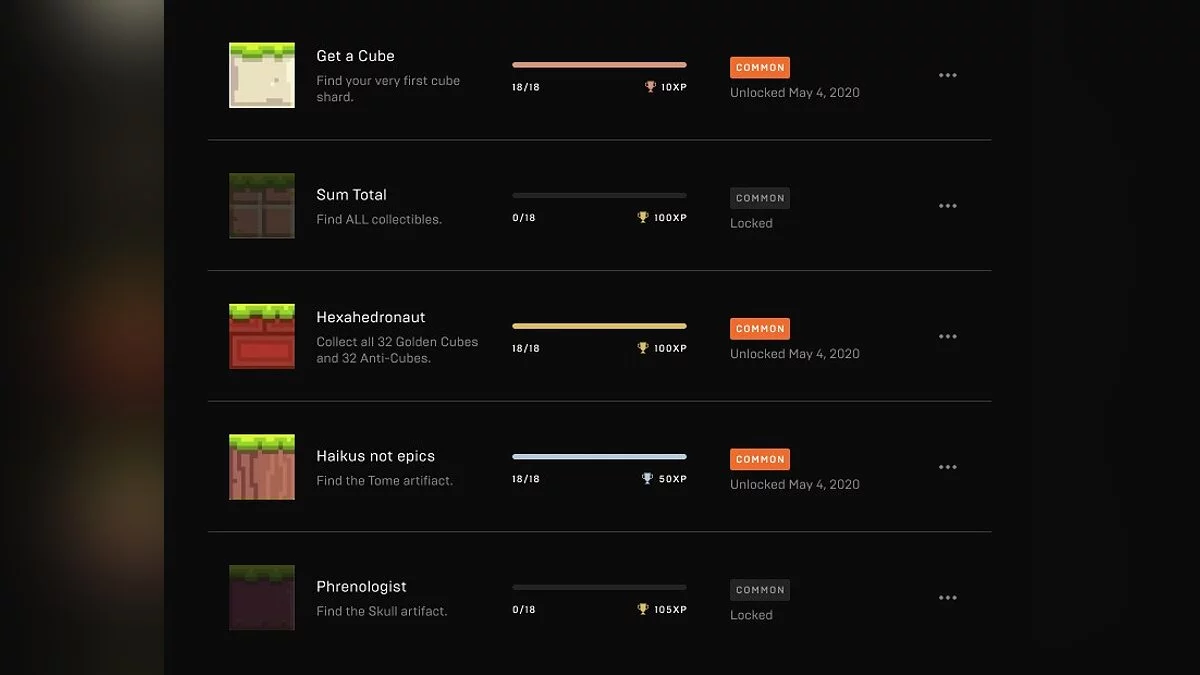1200x675 pixels.
Task: Click the silver 50XP trophy icon
Action: tap(647, 479)
